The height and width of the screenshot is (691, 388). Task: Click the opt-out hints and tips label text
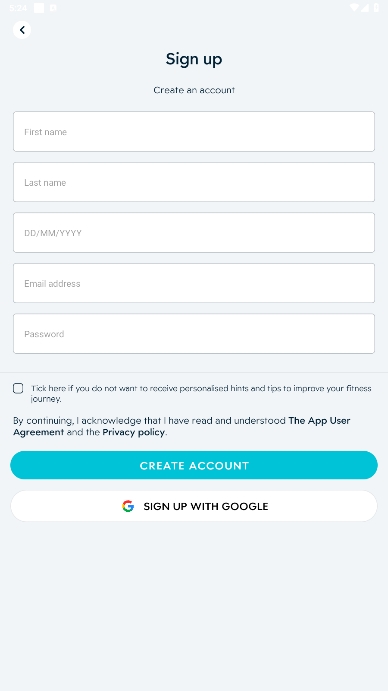coord(201,394)
